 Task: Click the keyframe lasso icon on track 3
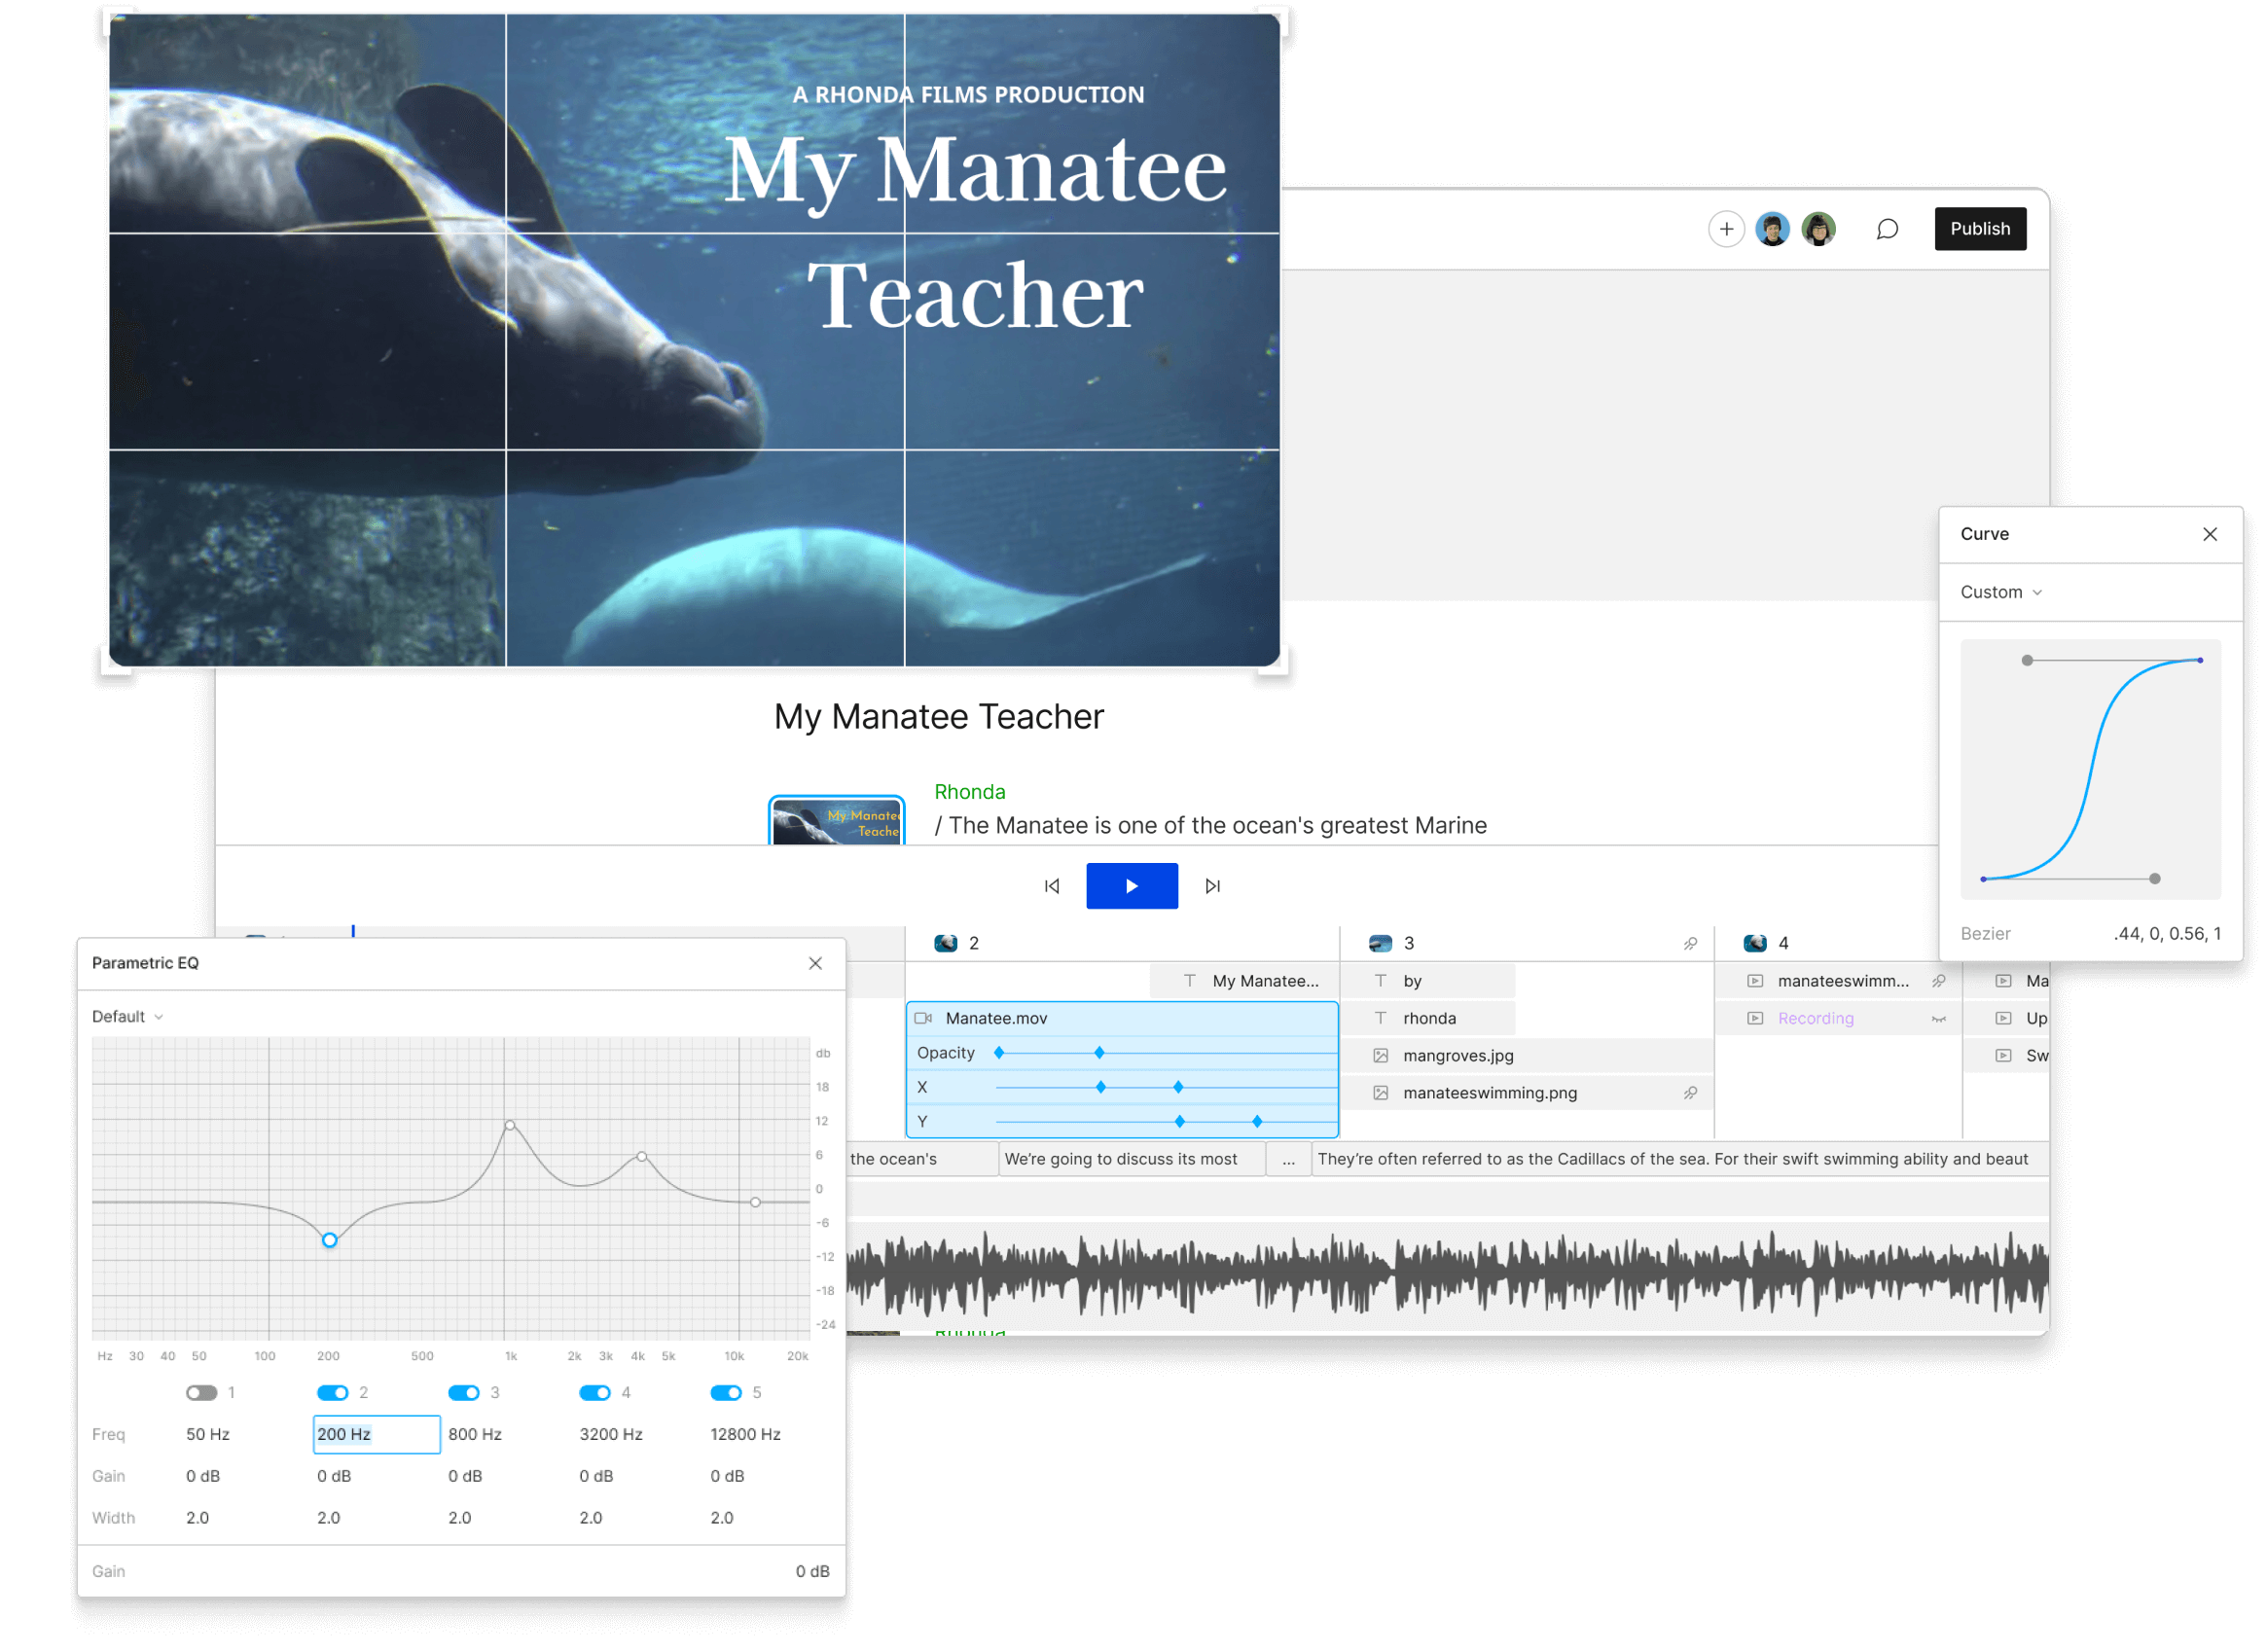point(1691,944)
